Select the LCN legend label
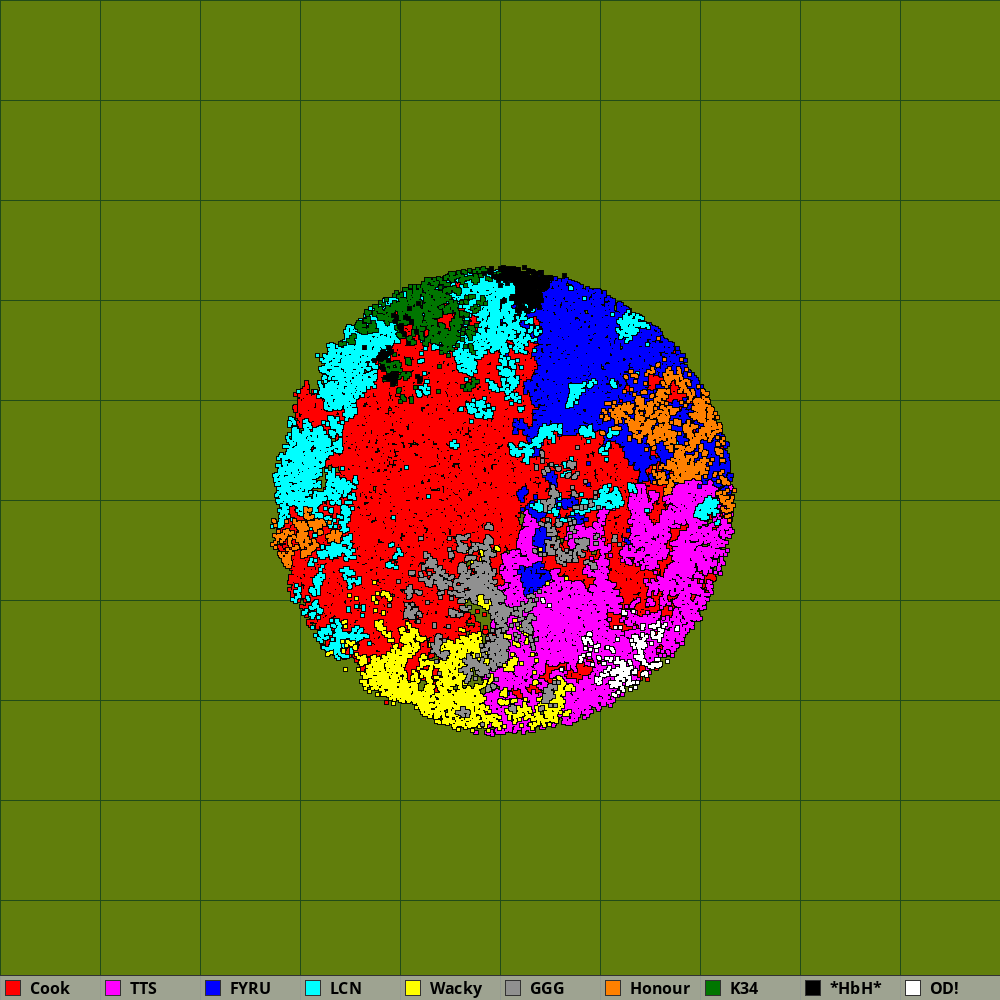This screenshot has height=1000, width=1000. tap(346, 988)
